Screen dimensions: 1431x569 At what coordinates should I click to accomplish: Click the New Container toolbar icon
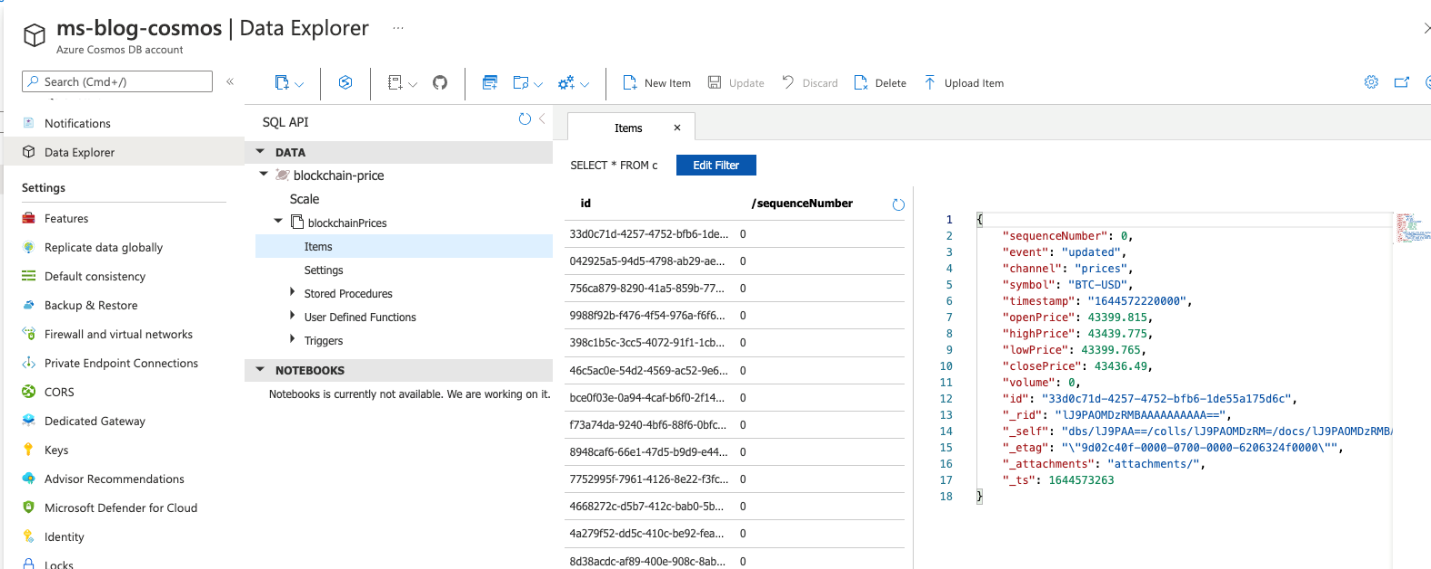tap(282, 83)
